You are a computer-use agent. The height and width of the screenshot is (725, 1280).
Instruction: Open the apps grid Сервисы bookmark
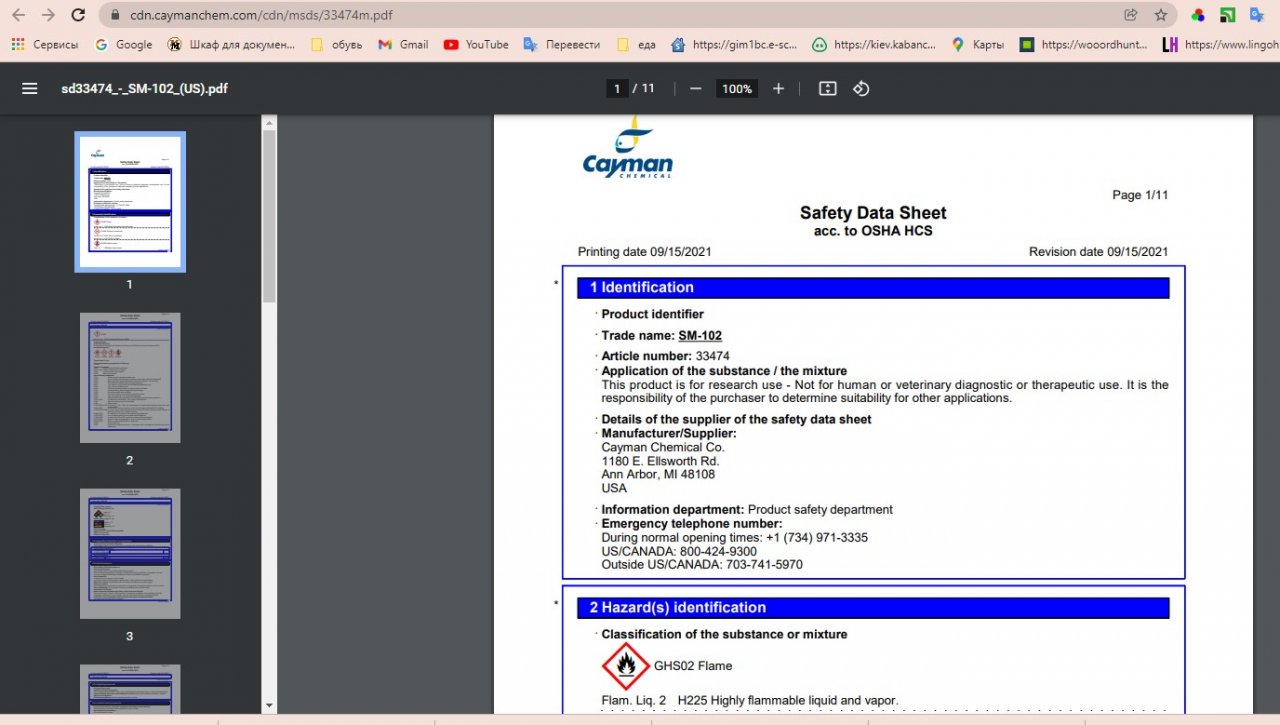tap(46, 45)
